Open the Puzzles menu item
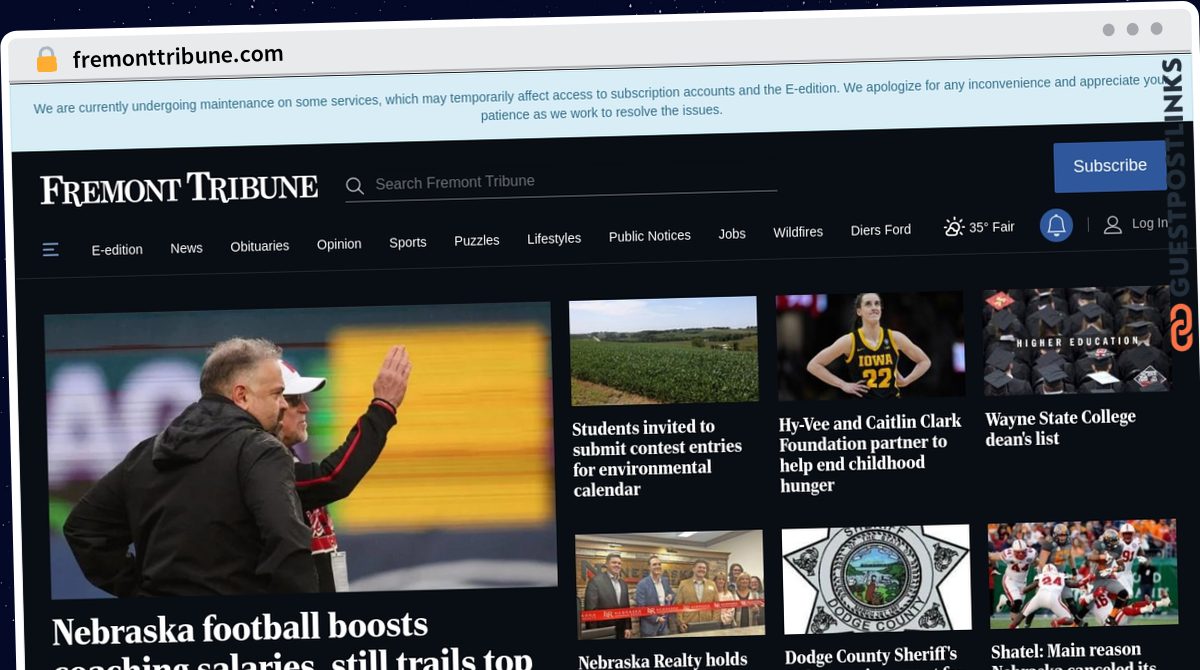1200x670 pixels. tap(477, 241)
